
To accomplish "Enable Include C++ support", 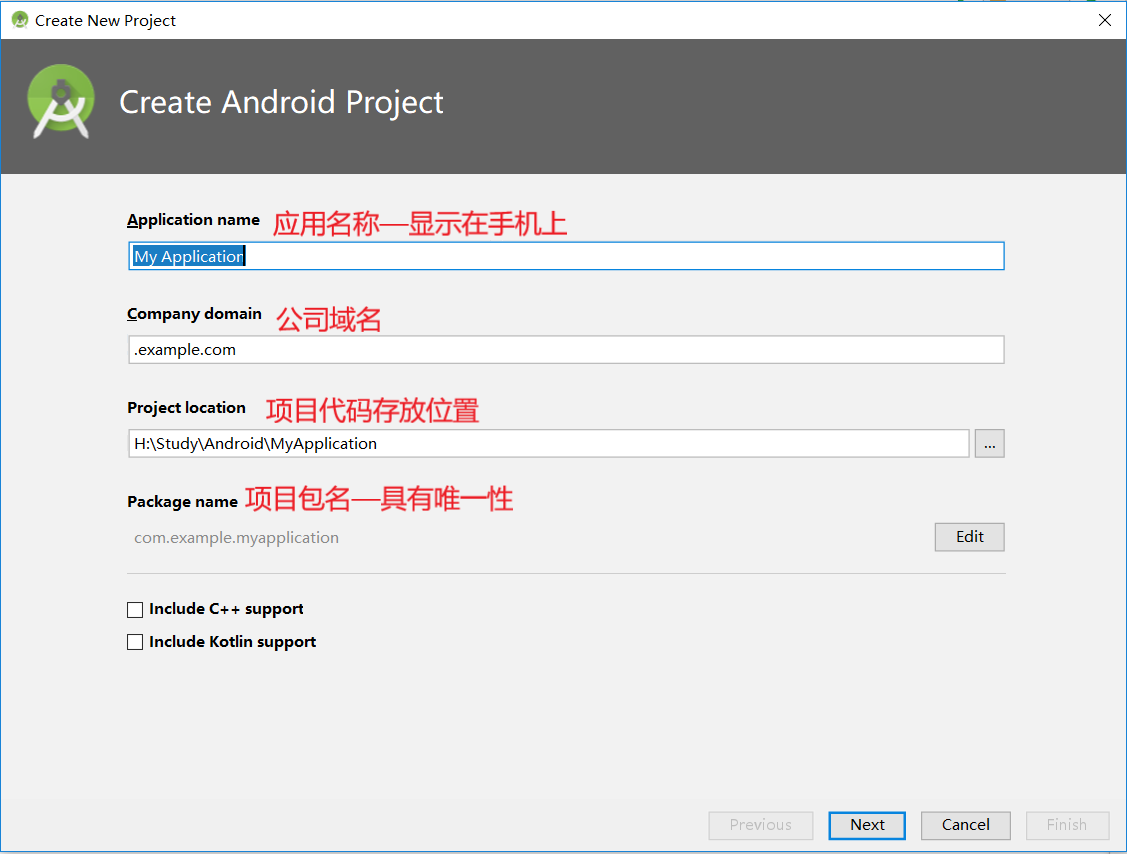I will point(135,609).
